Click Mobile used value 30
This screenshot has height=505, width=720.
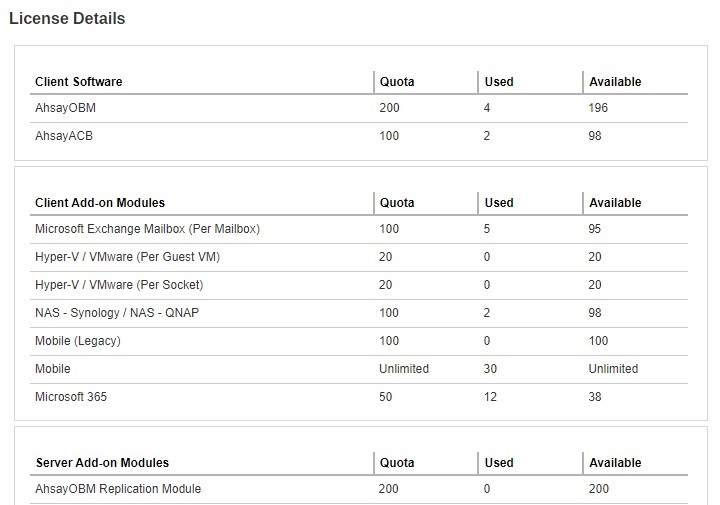click(x=492, y=369)
